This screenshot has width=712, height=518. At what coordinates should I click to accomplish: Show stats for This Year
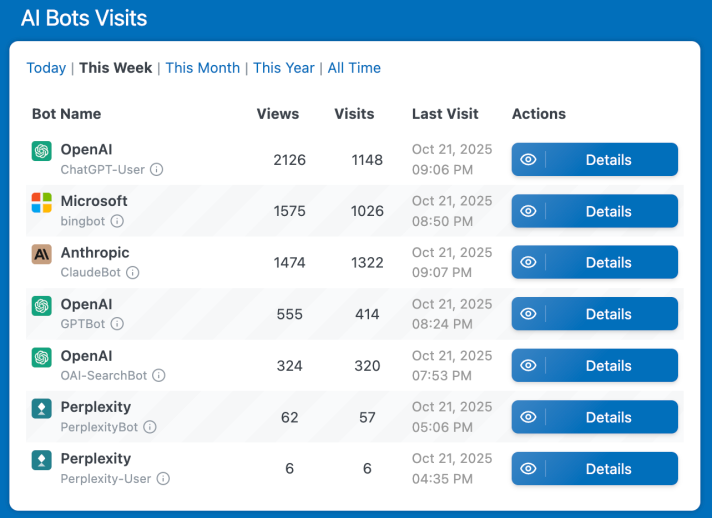284,68
